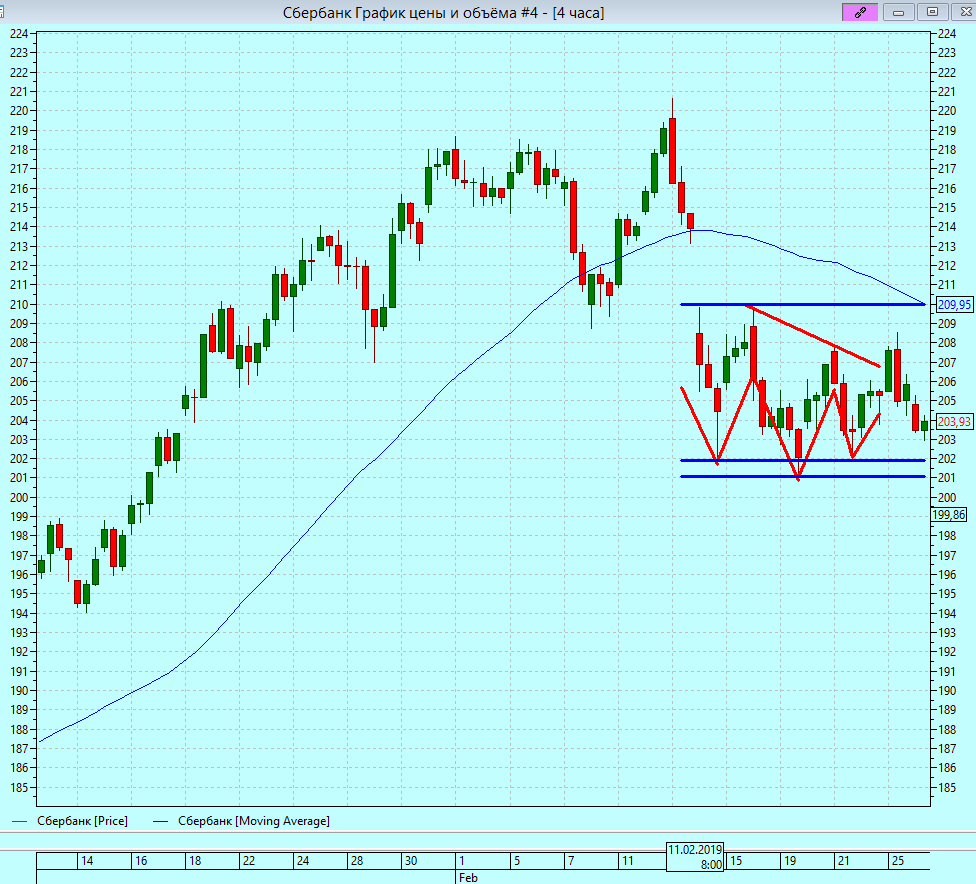
Task: Close the Сбербанк chart window
Action: (965, 12)
